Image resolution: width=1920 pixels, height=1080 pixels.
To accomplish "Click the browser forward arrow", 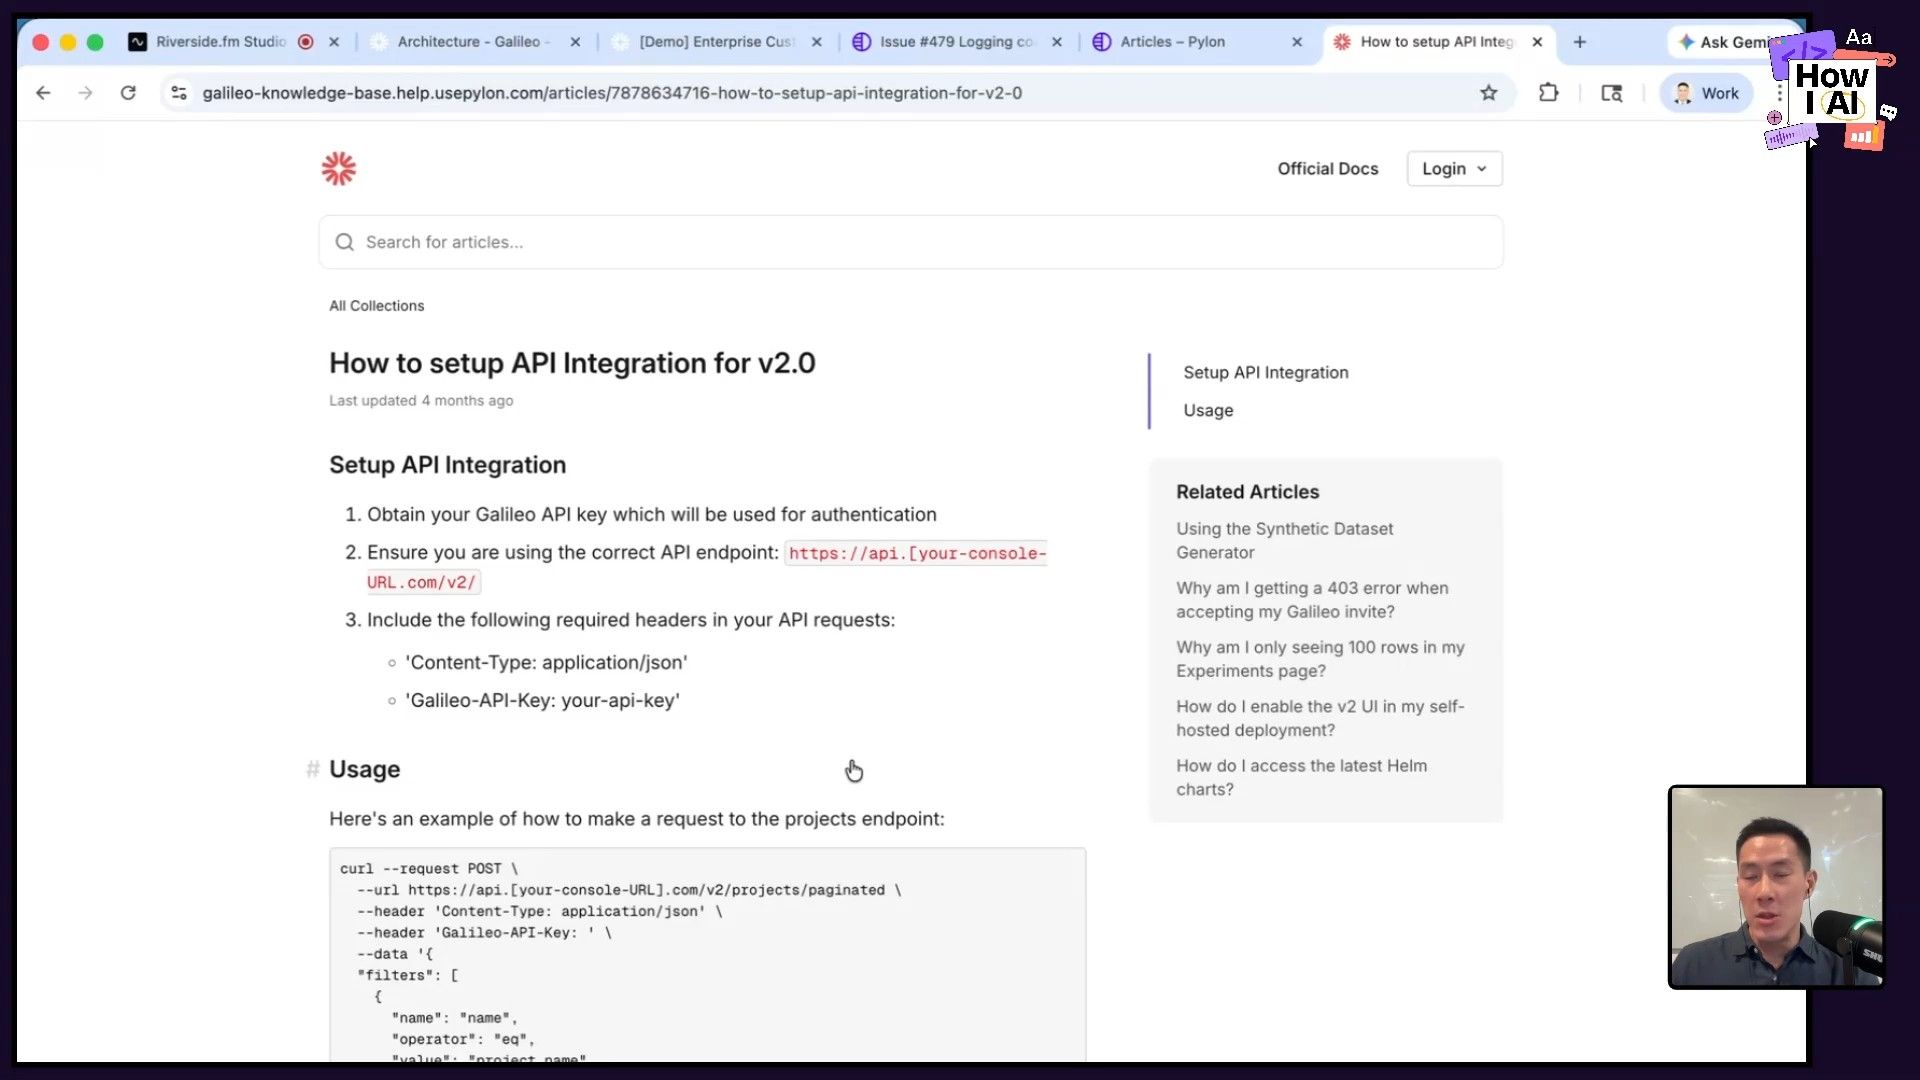I will coord(86,93).
